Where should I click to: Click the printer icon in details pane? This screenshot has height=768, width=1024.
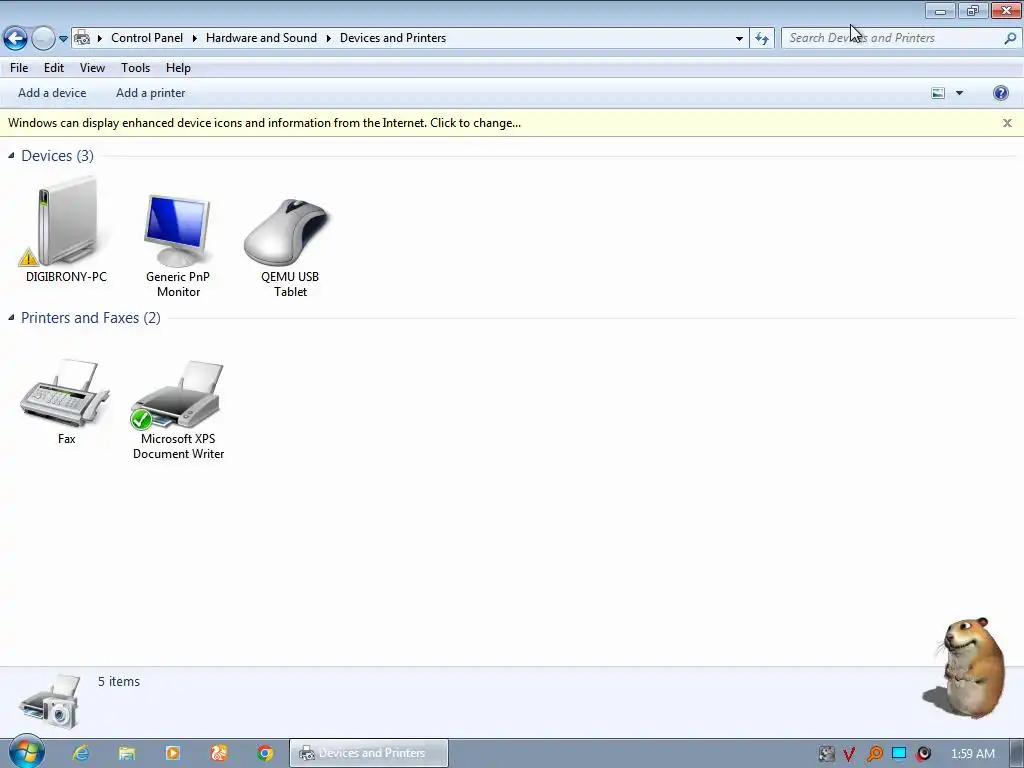coord(50,701)
